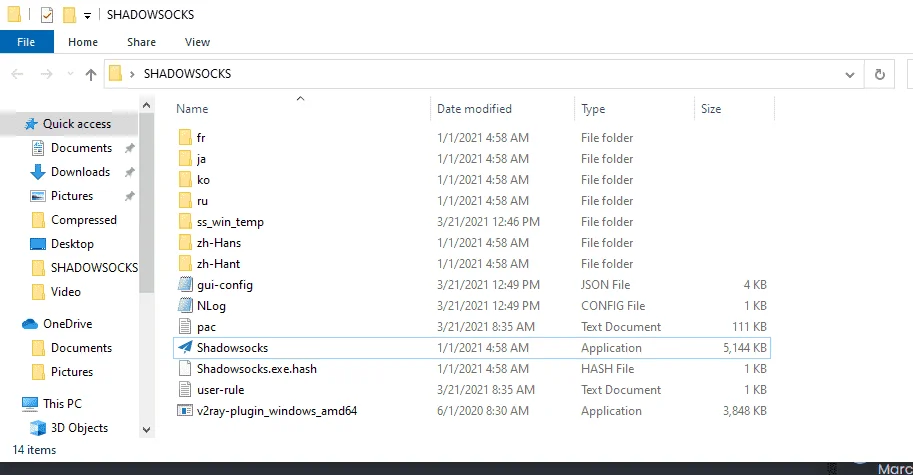Click the 6/1/2020 8:30 AM date cell
Image resolution: width=913 pixels, height=475 pixels.
[483, 411]
